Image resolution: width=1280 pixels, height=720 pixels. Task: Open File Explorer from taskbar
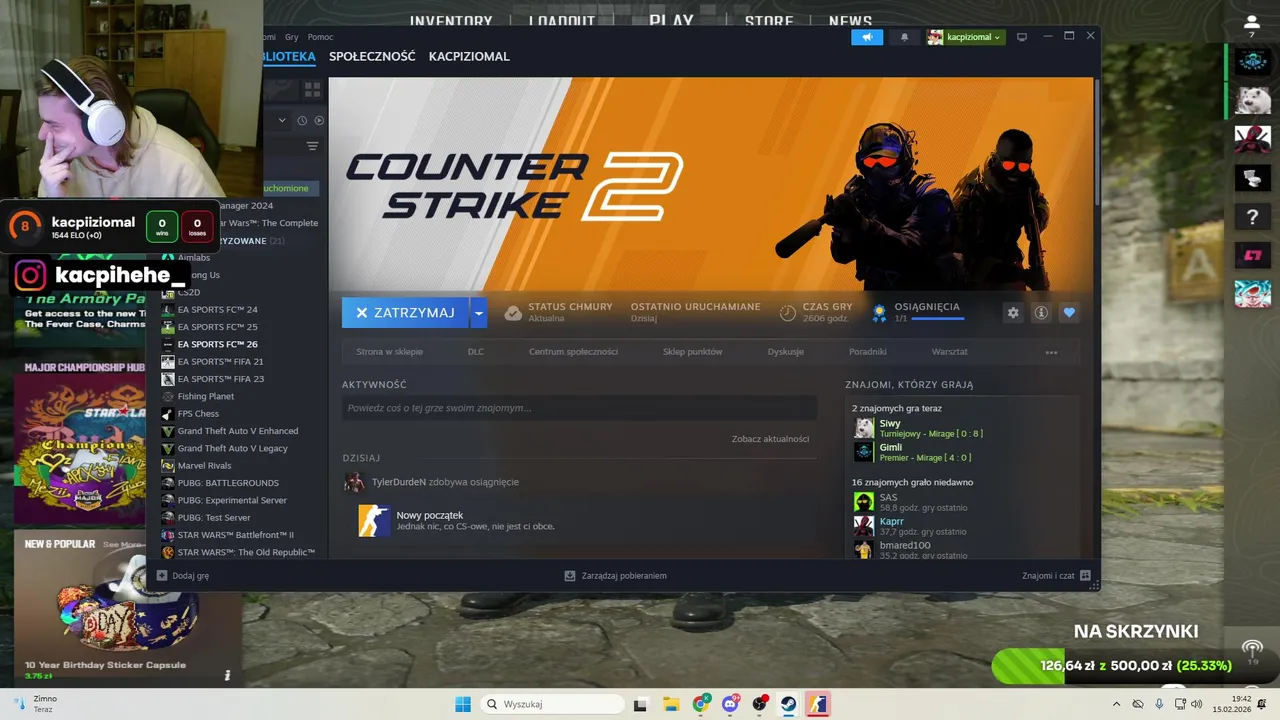click(671, 704)
